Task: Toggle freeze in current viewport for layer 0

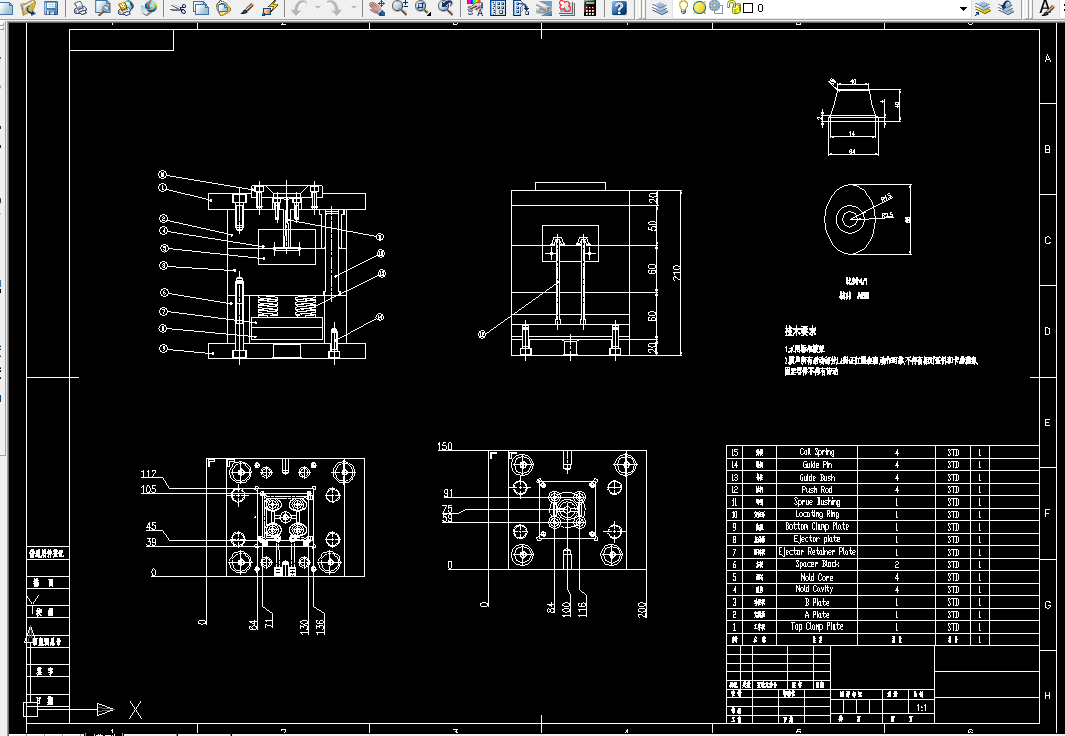Action: (715, 7)
